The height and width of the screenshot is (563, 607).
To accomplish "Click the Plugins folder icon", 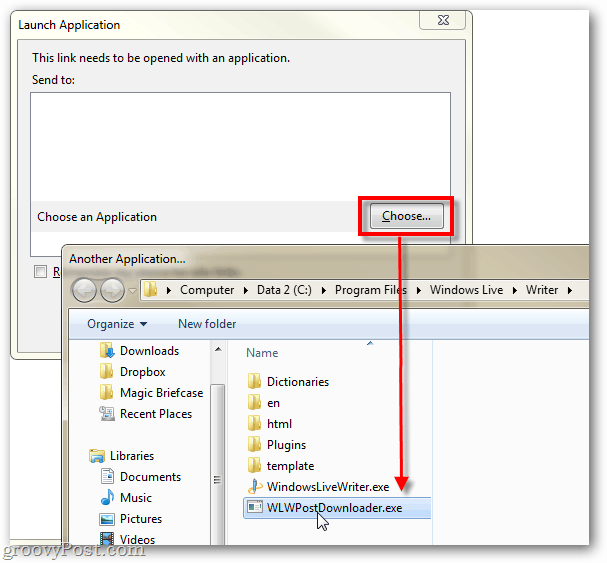I will pyautogui.click(x=254, y=444).
